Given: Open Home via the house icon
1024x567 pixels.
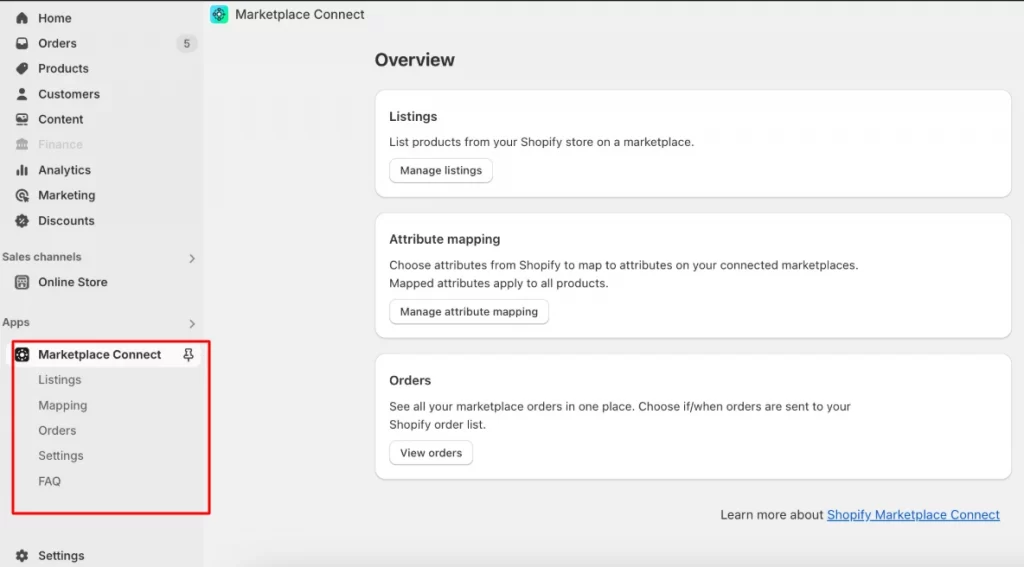Looking at the screenshot, I should [x=22, y=18].
